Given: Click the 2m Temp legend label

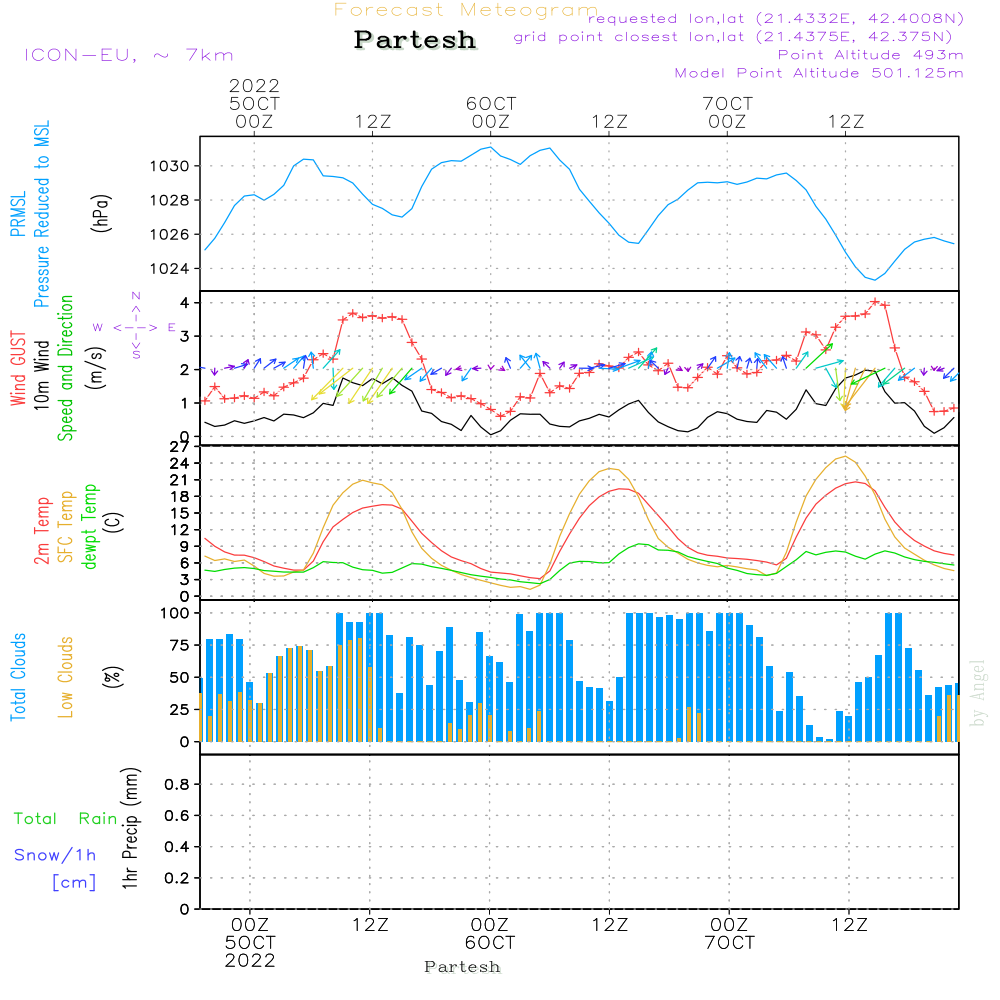Looking at the screenshot, I should [x=41, y=531].
